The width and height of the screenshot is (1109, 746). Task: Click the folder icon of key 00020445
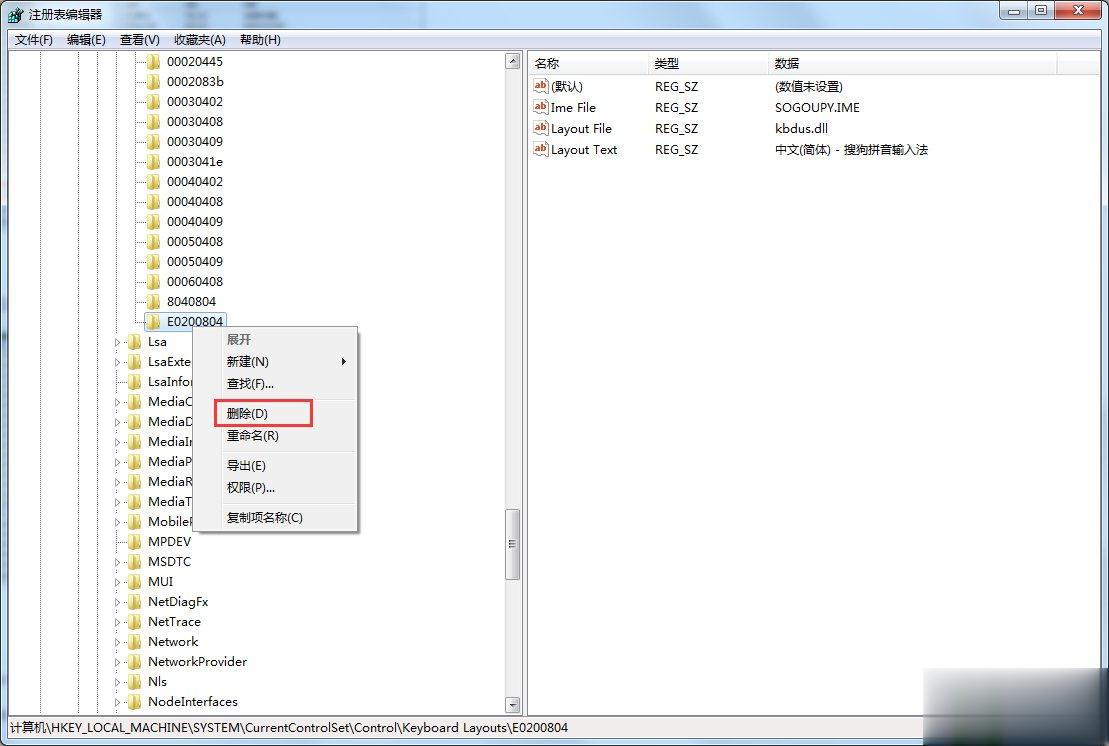[x=153, y=62]
